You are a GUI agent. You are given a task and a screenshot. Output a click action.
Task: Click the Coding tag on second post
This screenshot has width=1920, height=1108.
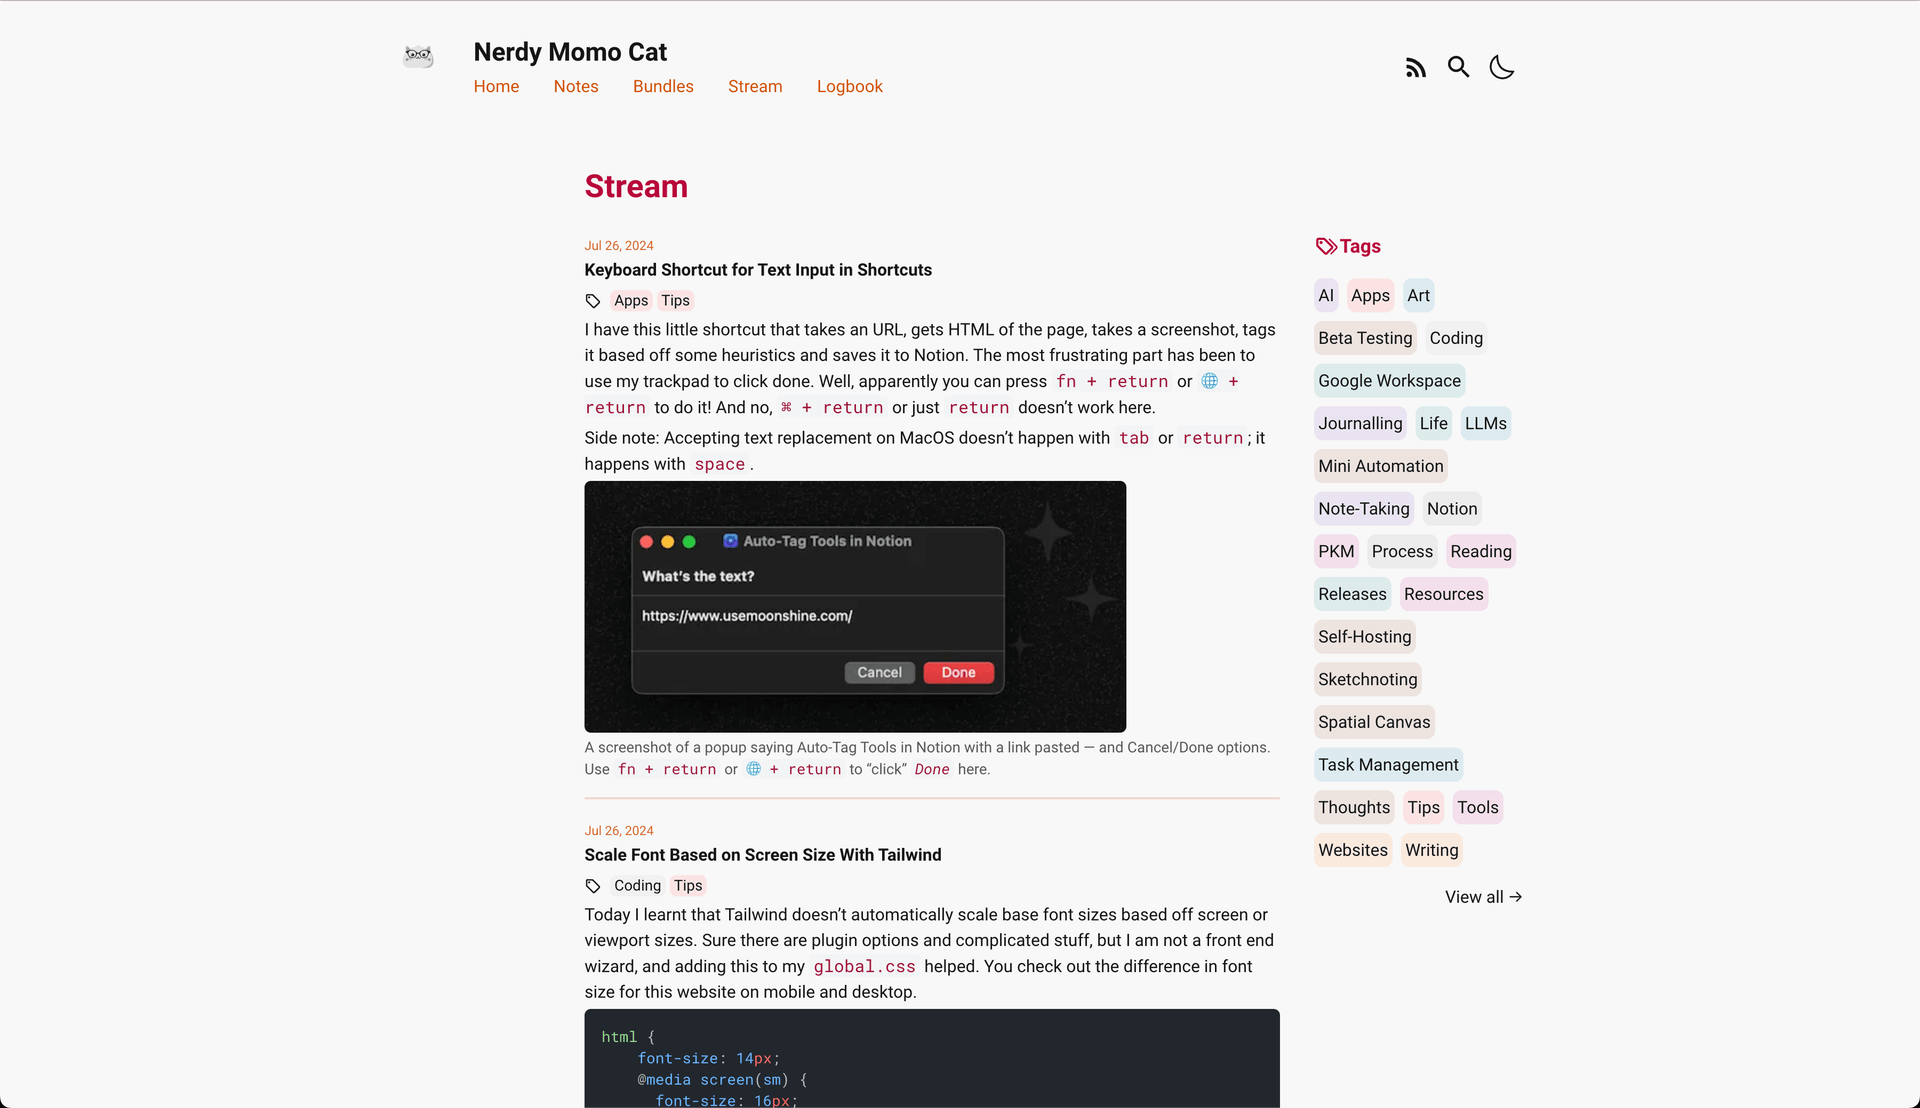[x=637, y=886]
